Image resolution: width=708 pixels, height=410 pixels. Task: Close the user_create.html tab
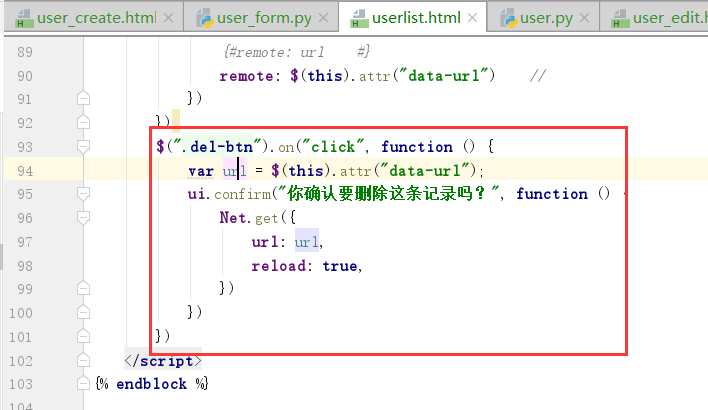pos(168,18)
